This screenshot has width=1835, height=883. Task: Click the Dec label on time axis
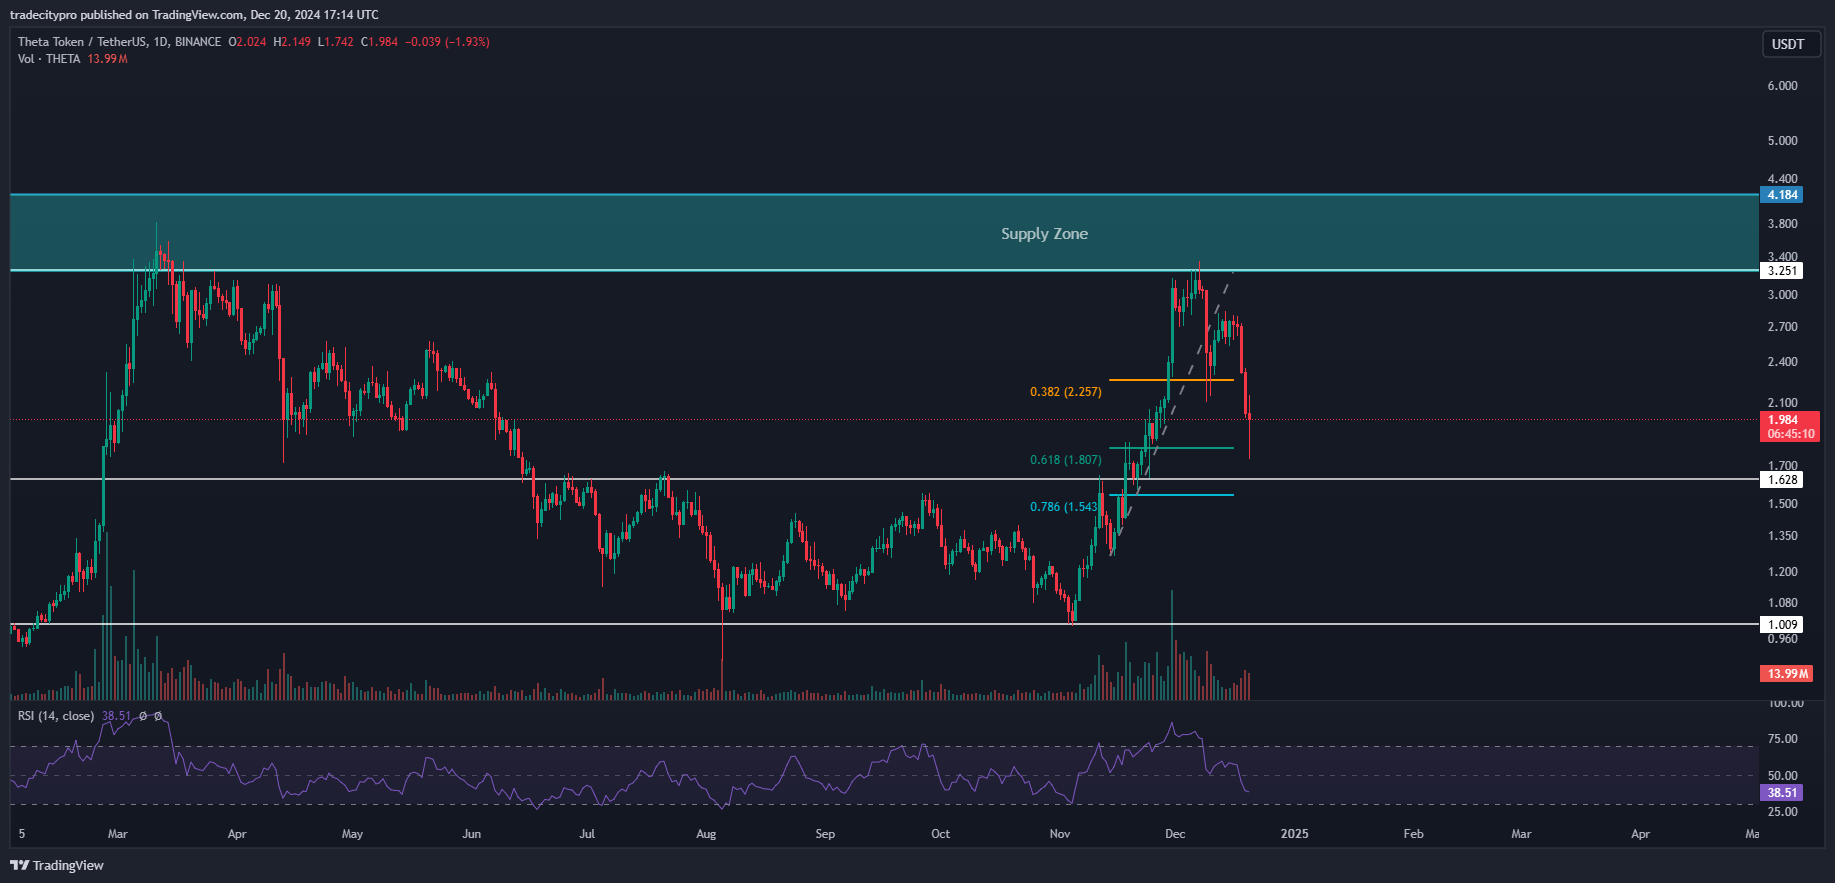pyautogui.click(x=1175, y=834)
